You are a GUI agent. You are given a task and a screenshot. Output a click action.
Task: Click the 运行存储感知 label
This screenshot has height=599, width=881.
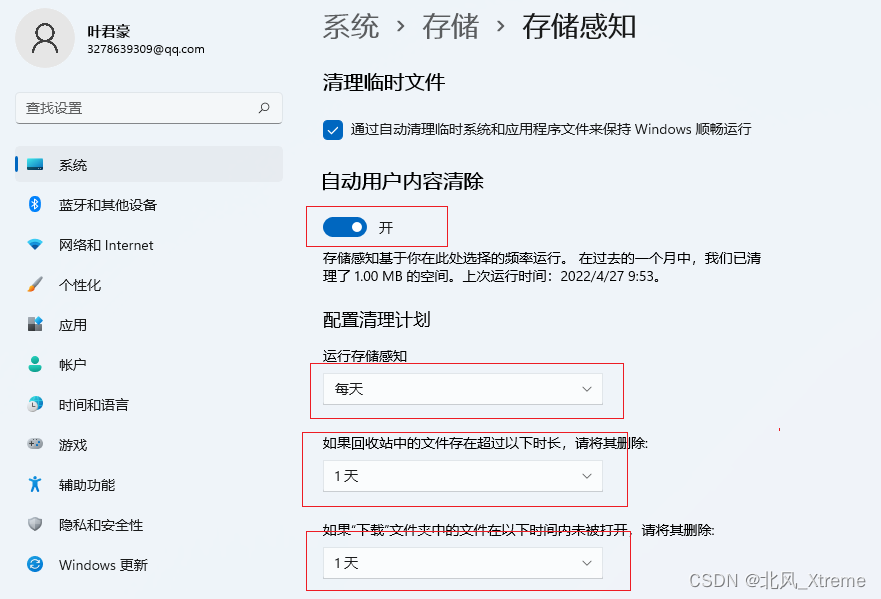[365, 356]
